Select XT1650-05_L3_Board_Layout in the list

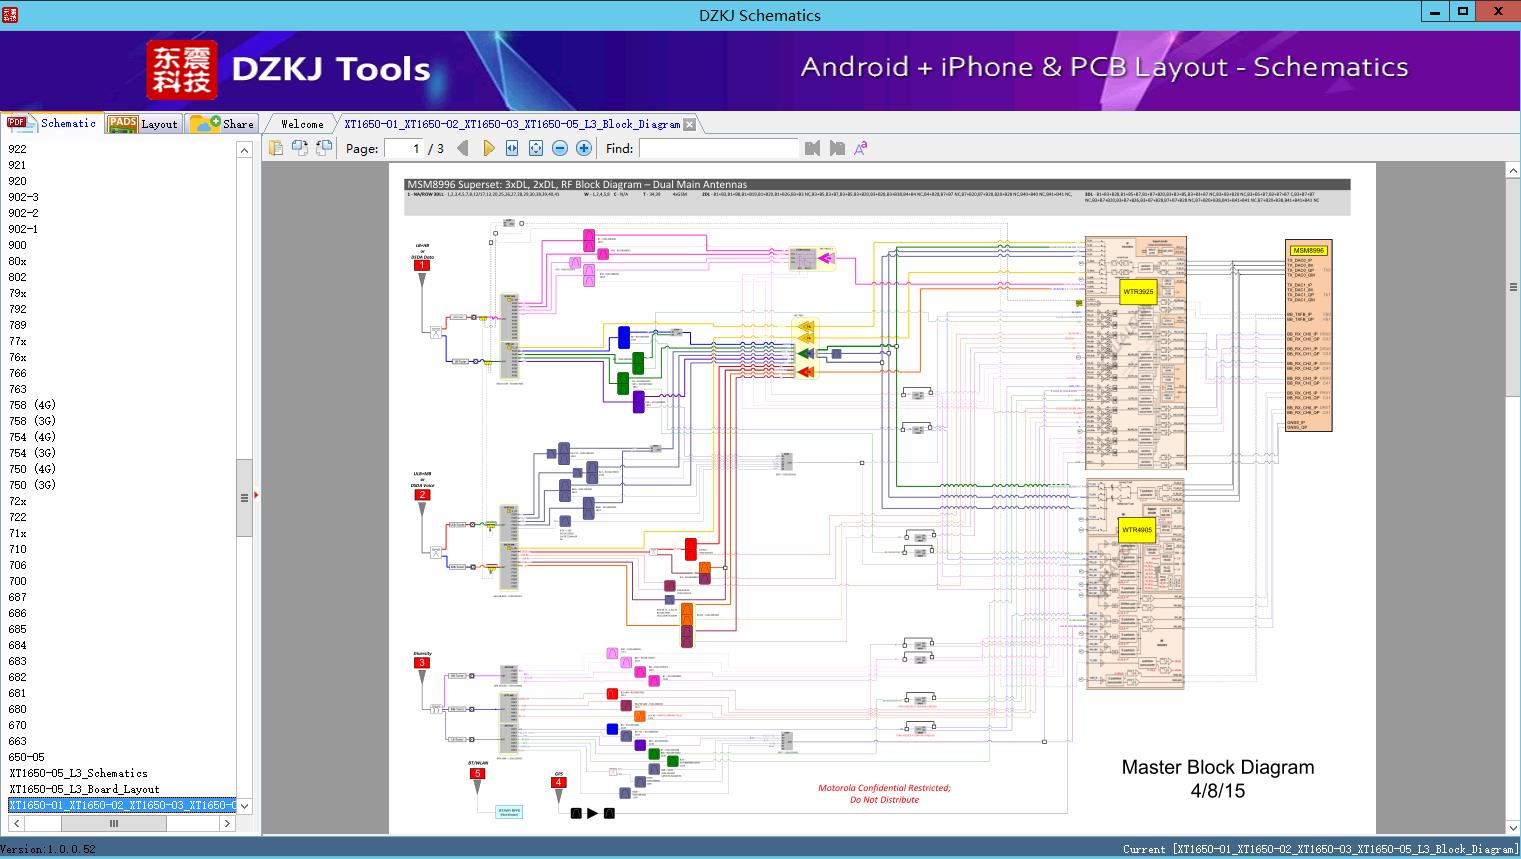(84, 789)
